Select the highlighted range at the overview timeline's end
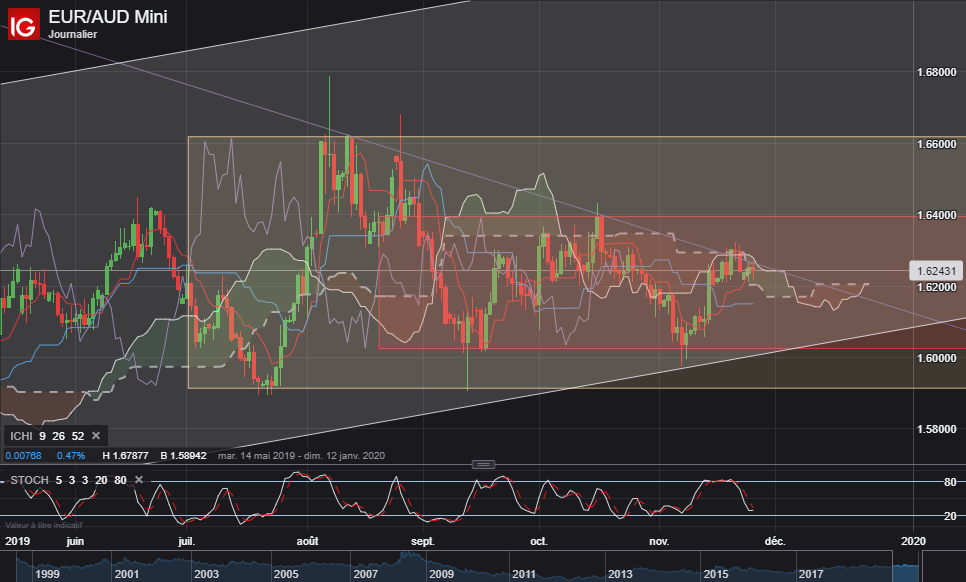This screenshot has width=966, height=582. point(906,573)
